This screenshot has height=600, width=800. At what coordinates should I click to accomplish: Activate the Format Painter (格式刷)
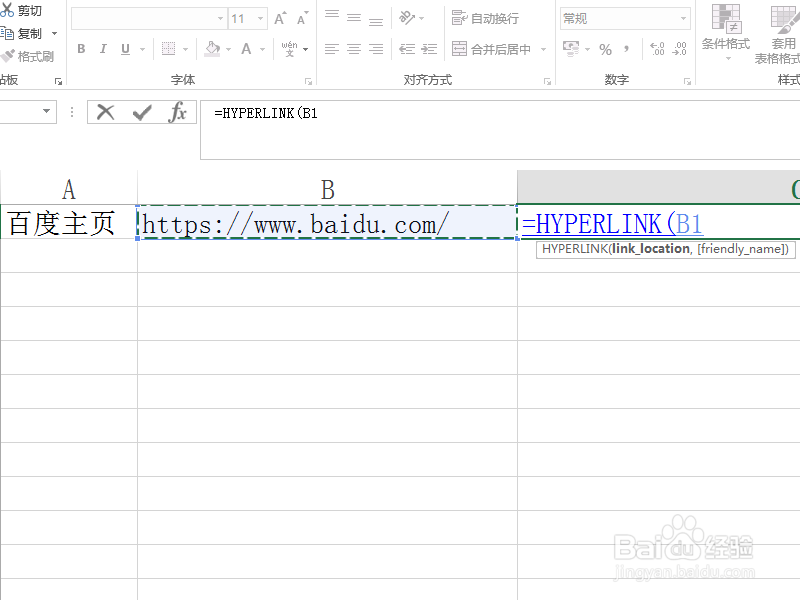point(28,56)
